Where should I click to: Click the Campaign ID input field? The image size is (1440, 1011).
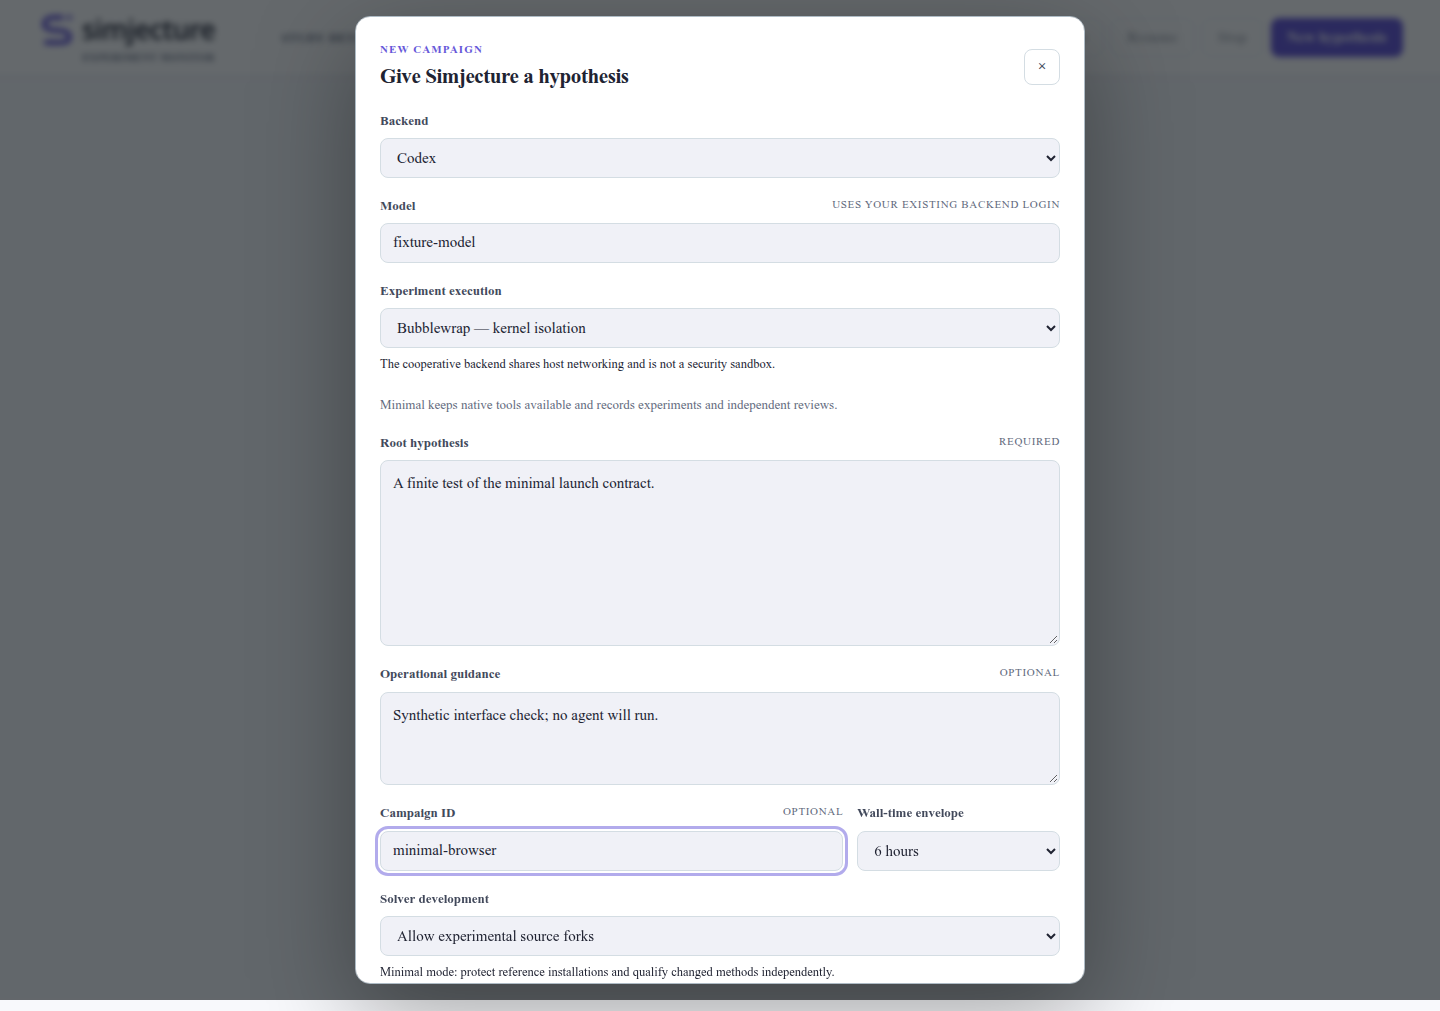click(612, 851)
